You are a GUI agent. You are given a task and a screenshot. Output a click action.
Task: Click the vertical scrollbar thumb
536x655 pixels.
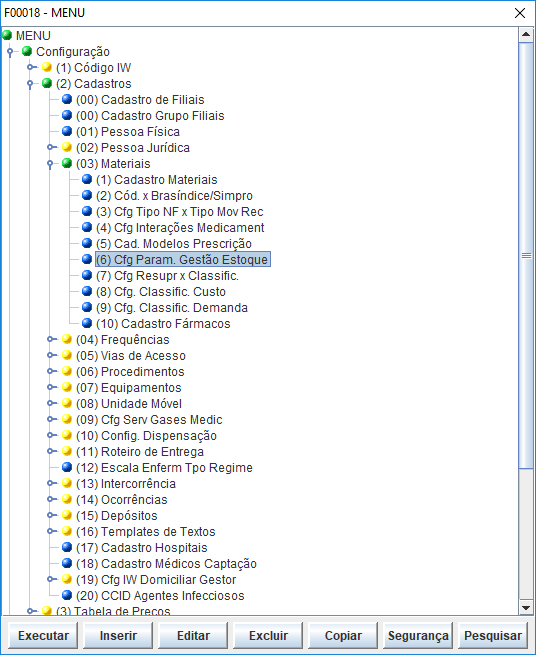[526, 255]
